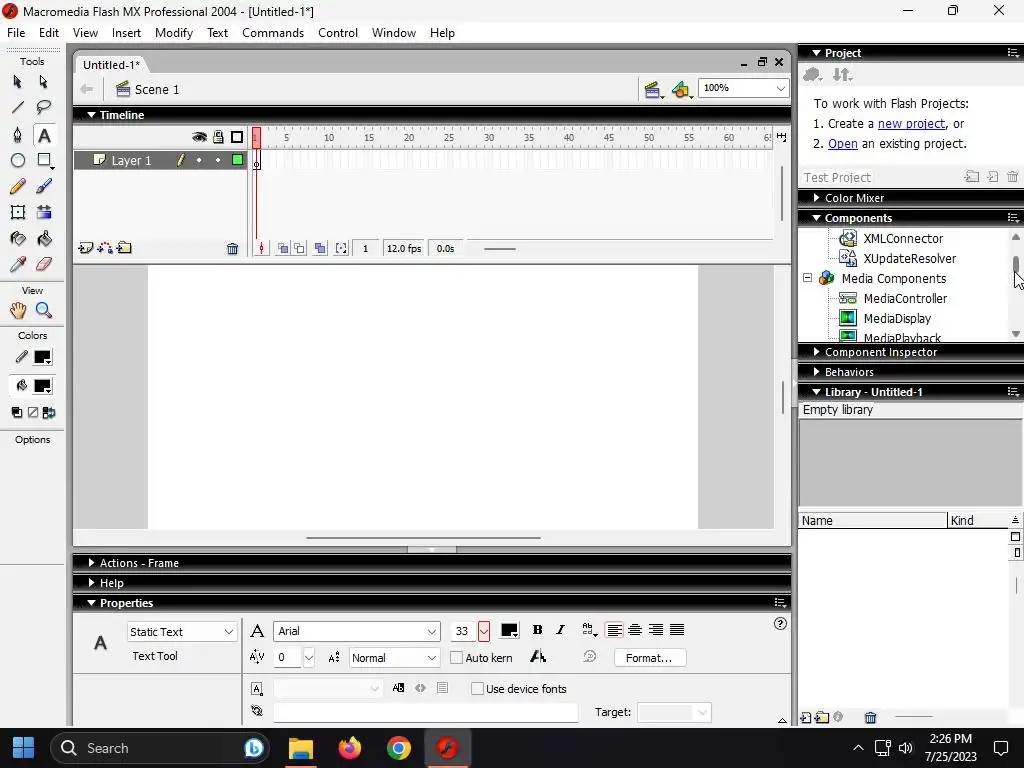The height and width of the screenshot is (768, 1024).
Task: Open the fill color swatch in Colors
Action: pos(42,386)
